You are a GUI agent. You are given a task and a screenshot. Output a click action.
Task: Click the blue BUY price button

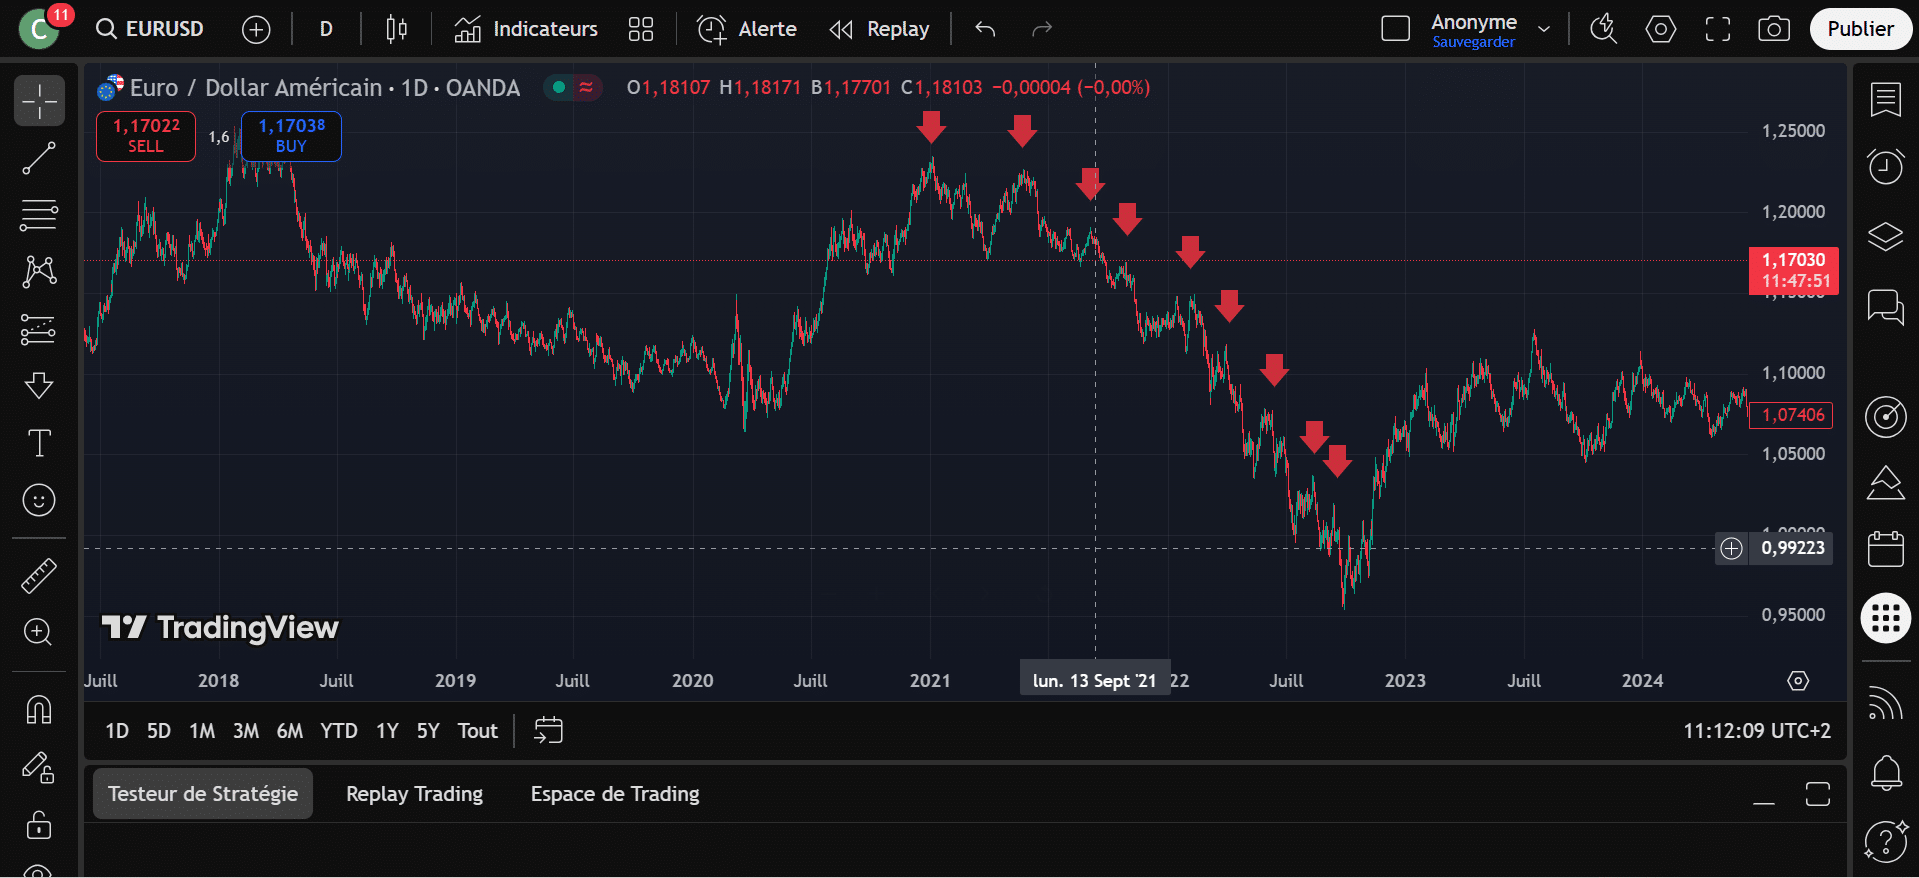[291, 136]
